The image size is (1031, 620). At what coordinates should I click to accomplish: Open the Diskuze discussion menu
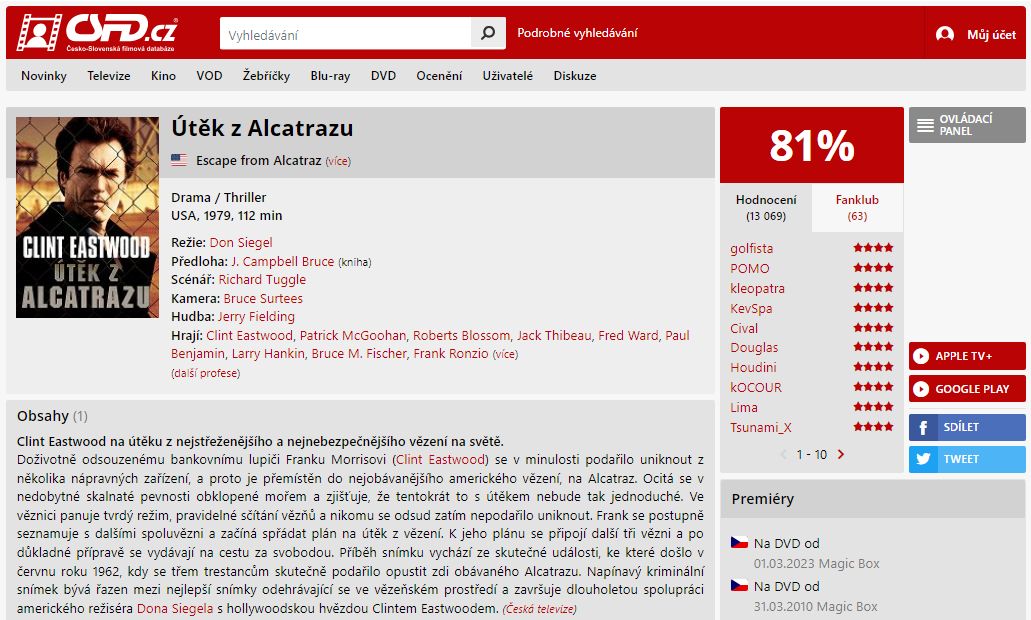(575, 76)
